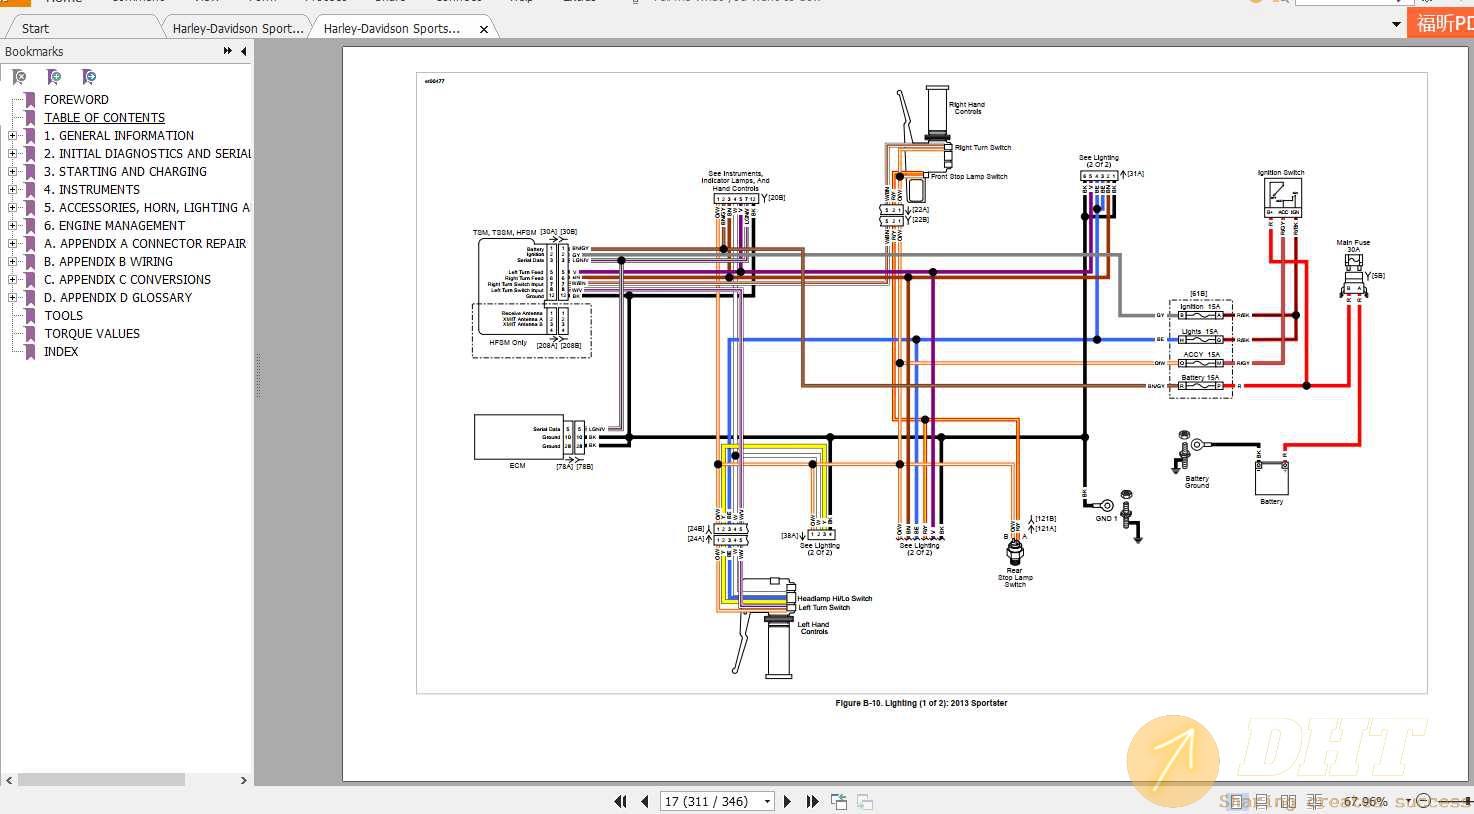Viewport: 1474px width, 814px height.
Task: Expand 2. INITIAL DIAGNOSTICS bookmark node
Action: (x=12, y=153)
